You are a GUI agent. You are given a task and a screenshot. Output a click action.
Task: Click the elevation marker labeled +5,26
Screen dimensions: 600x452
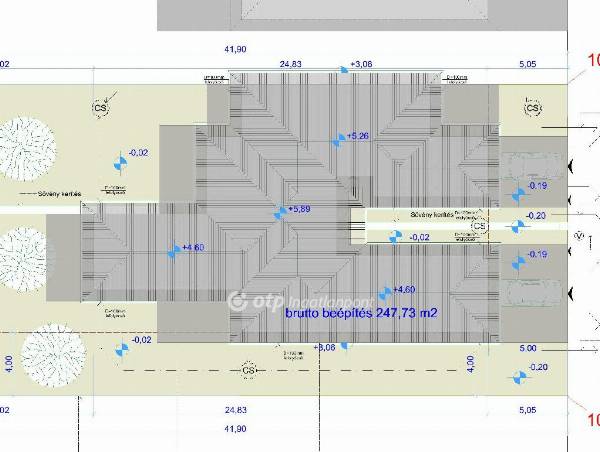pos(339,140)
